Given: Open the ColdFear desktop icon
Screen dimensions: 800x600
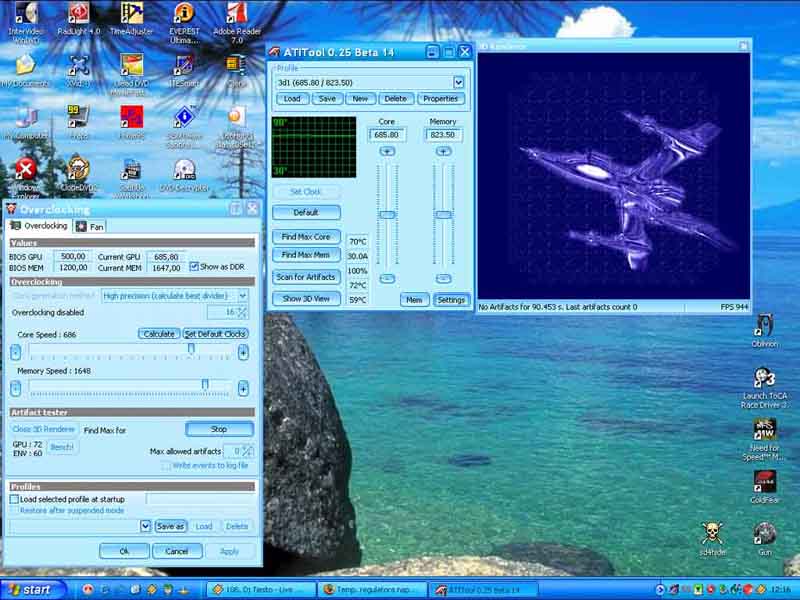Looking at the screenshot, I should click(x=764, y=481).
